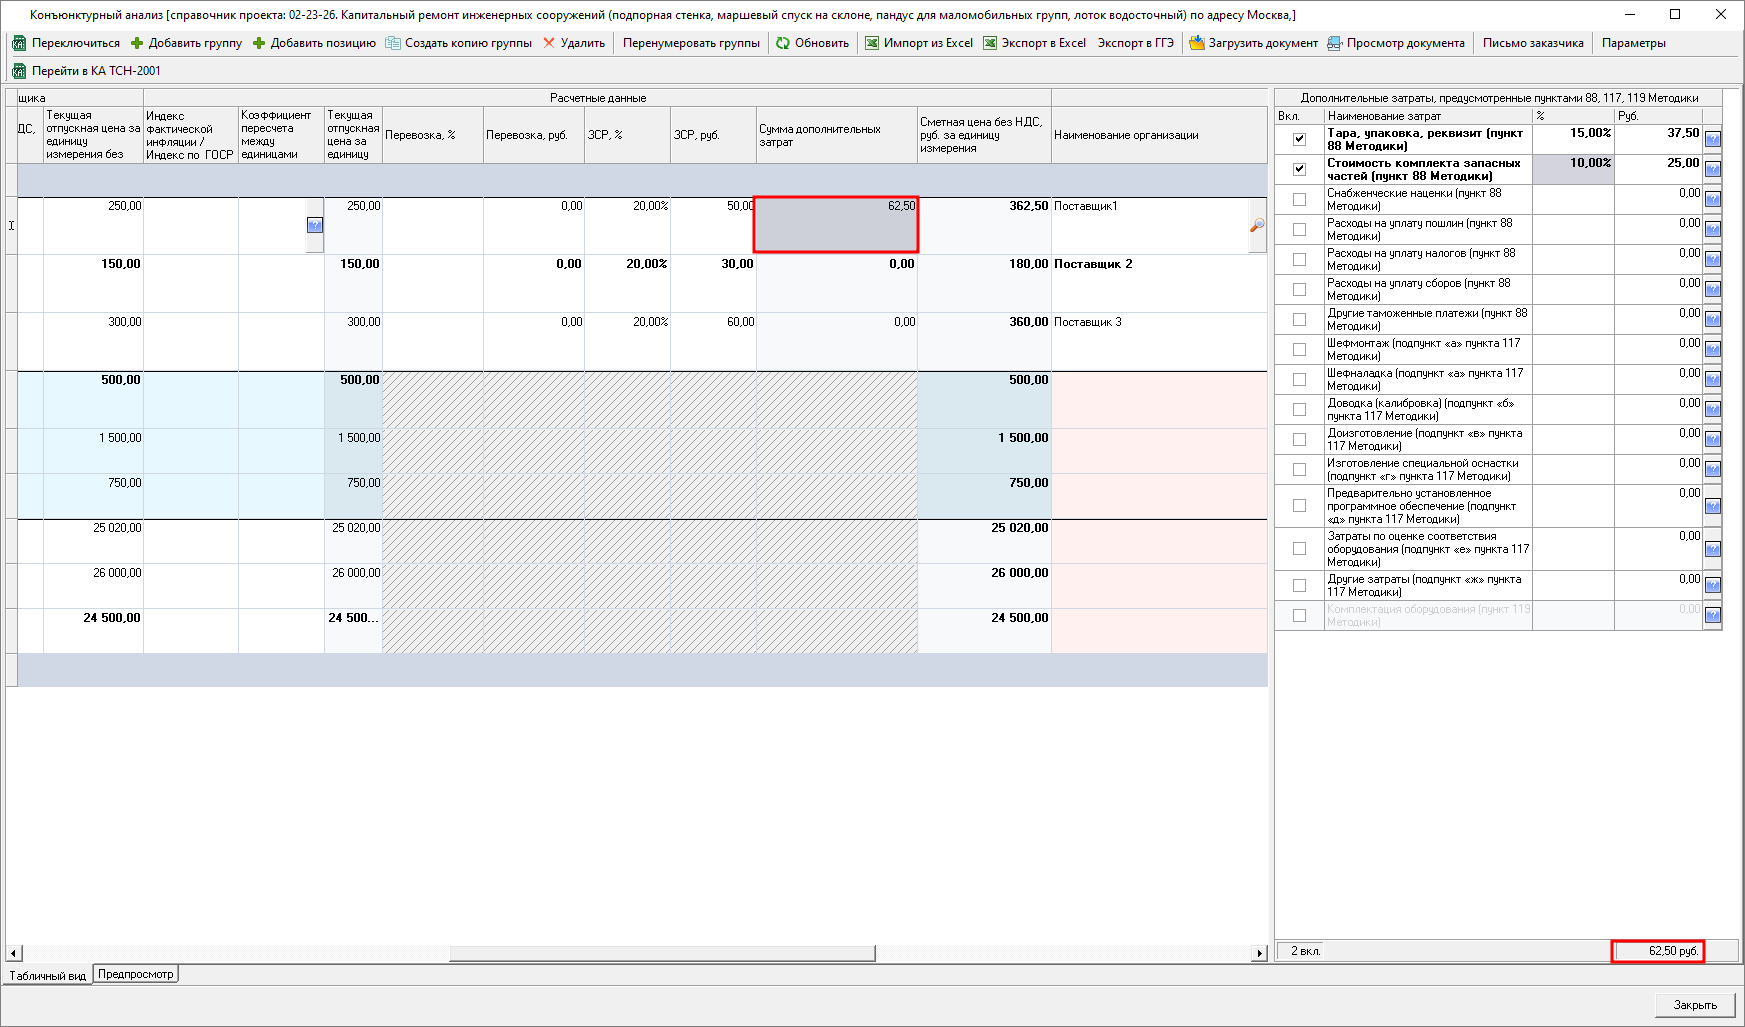1745x1027 pixels.
Task: Click the red X Удалить icon
Action: 549,43
